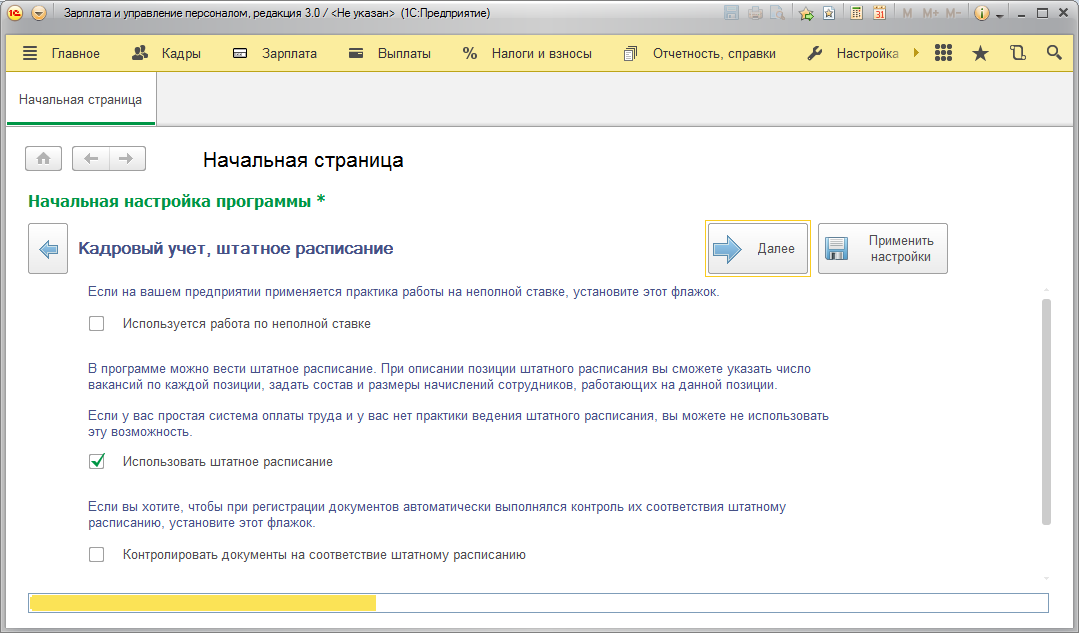
Task: Navigate back with the left arrow button
Action: point(91,159)
